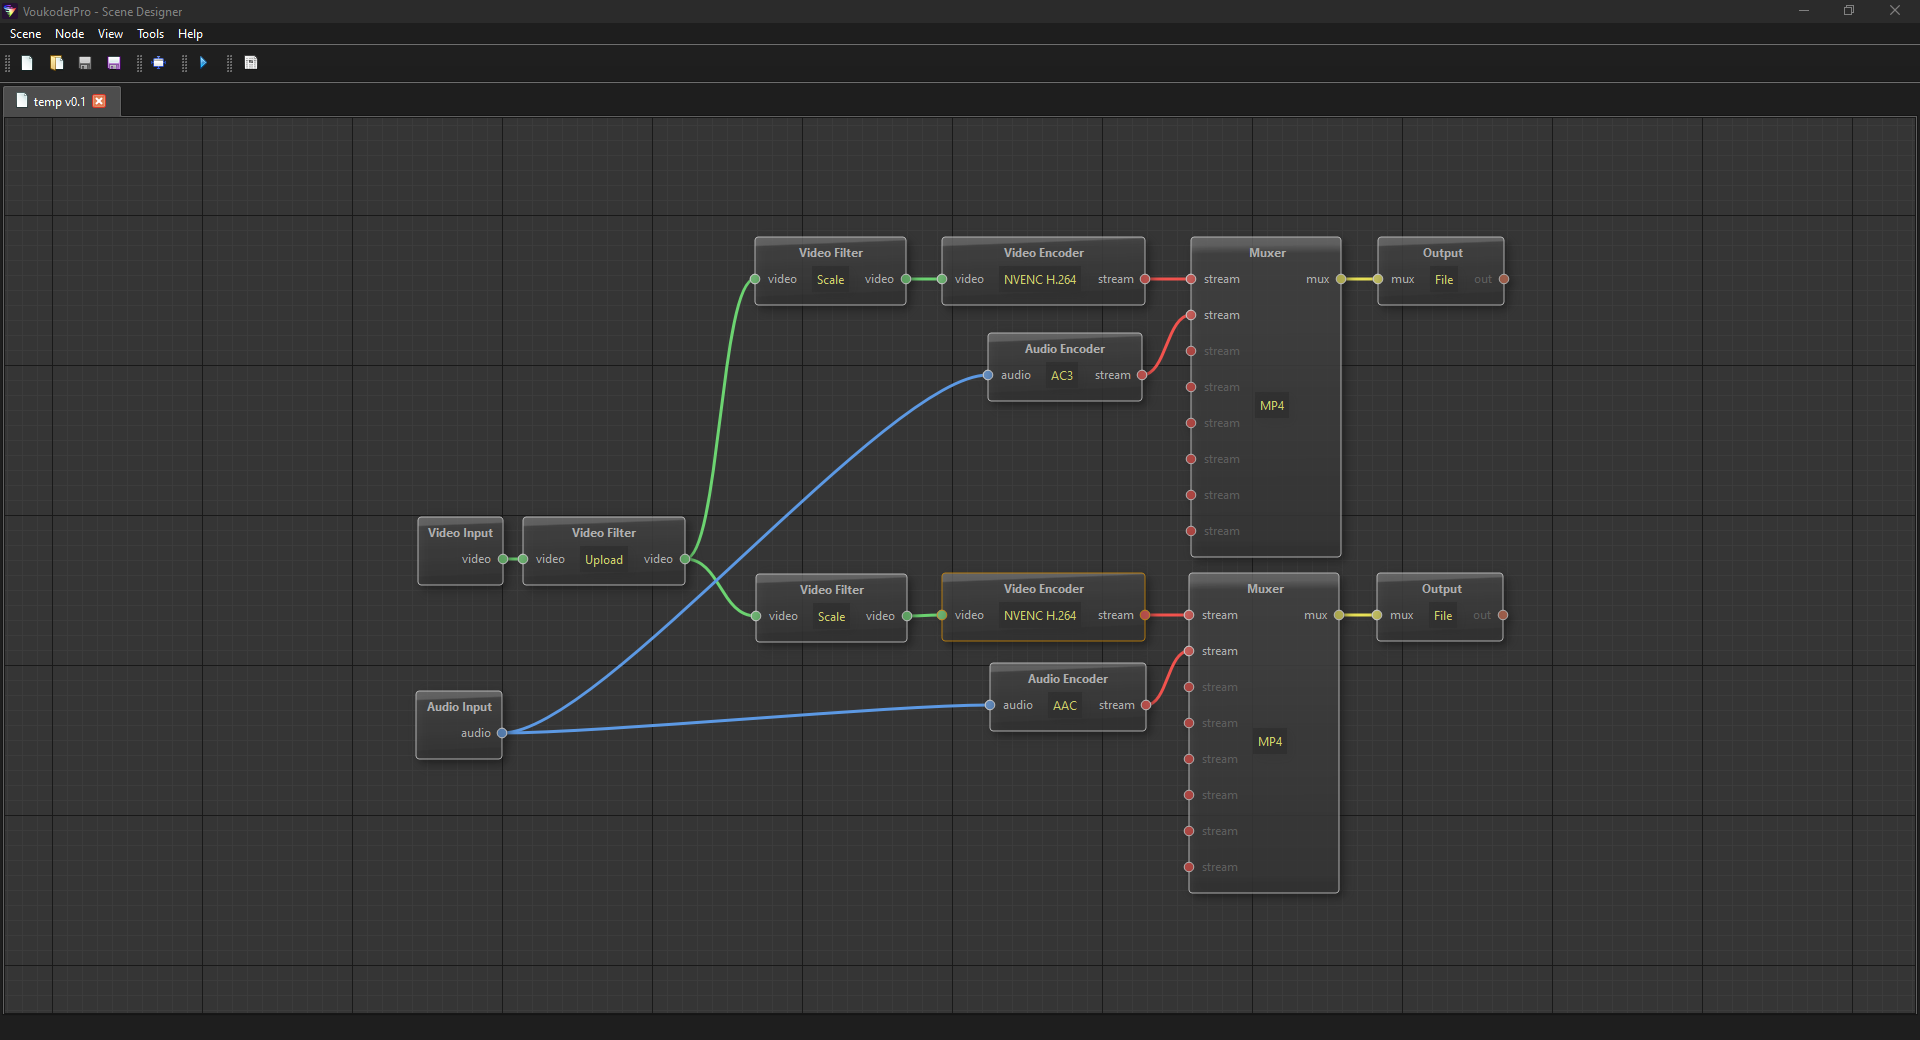Screen dimensions: 1920x1040
Task: Click the Upload video filter label
Action: tap(603, 560)
